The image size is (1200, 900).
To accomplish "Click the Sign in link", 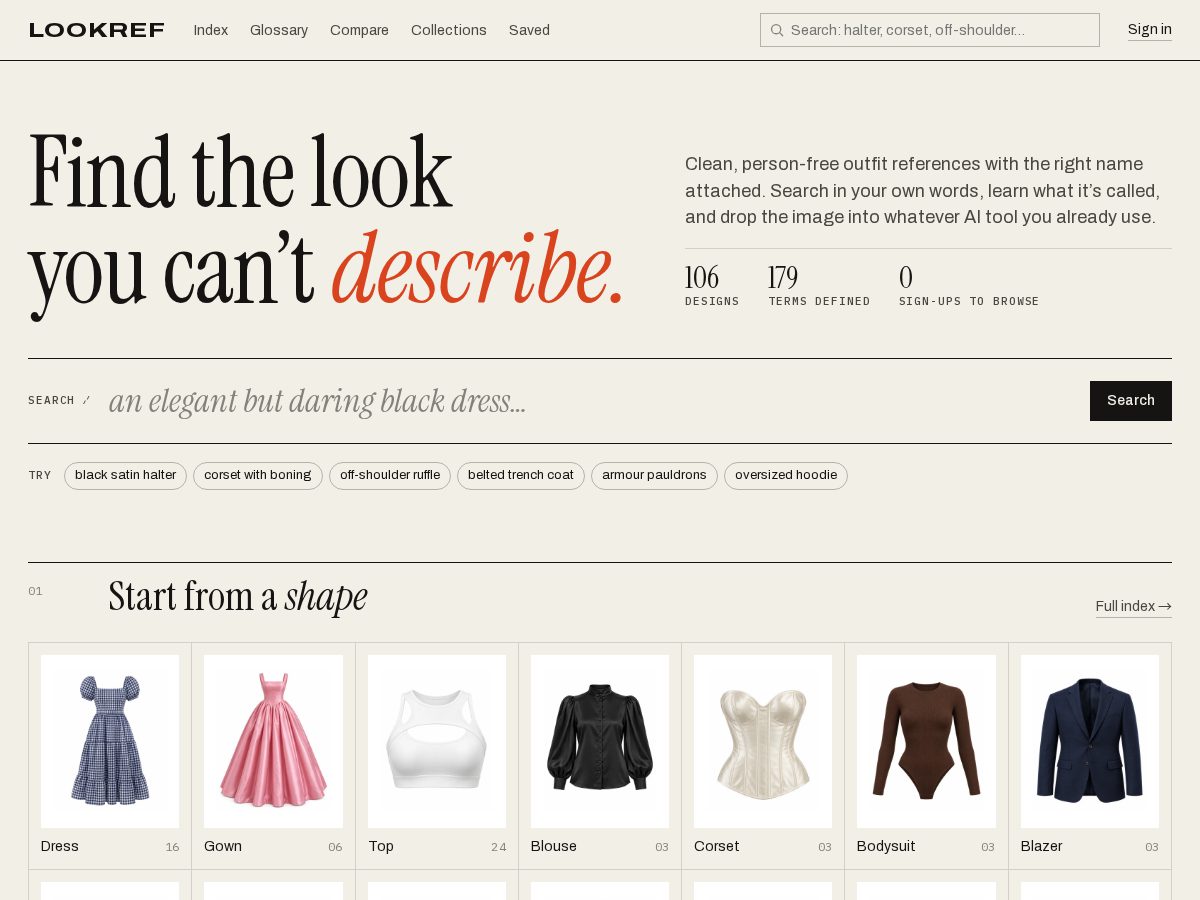I will point(1150,30).
